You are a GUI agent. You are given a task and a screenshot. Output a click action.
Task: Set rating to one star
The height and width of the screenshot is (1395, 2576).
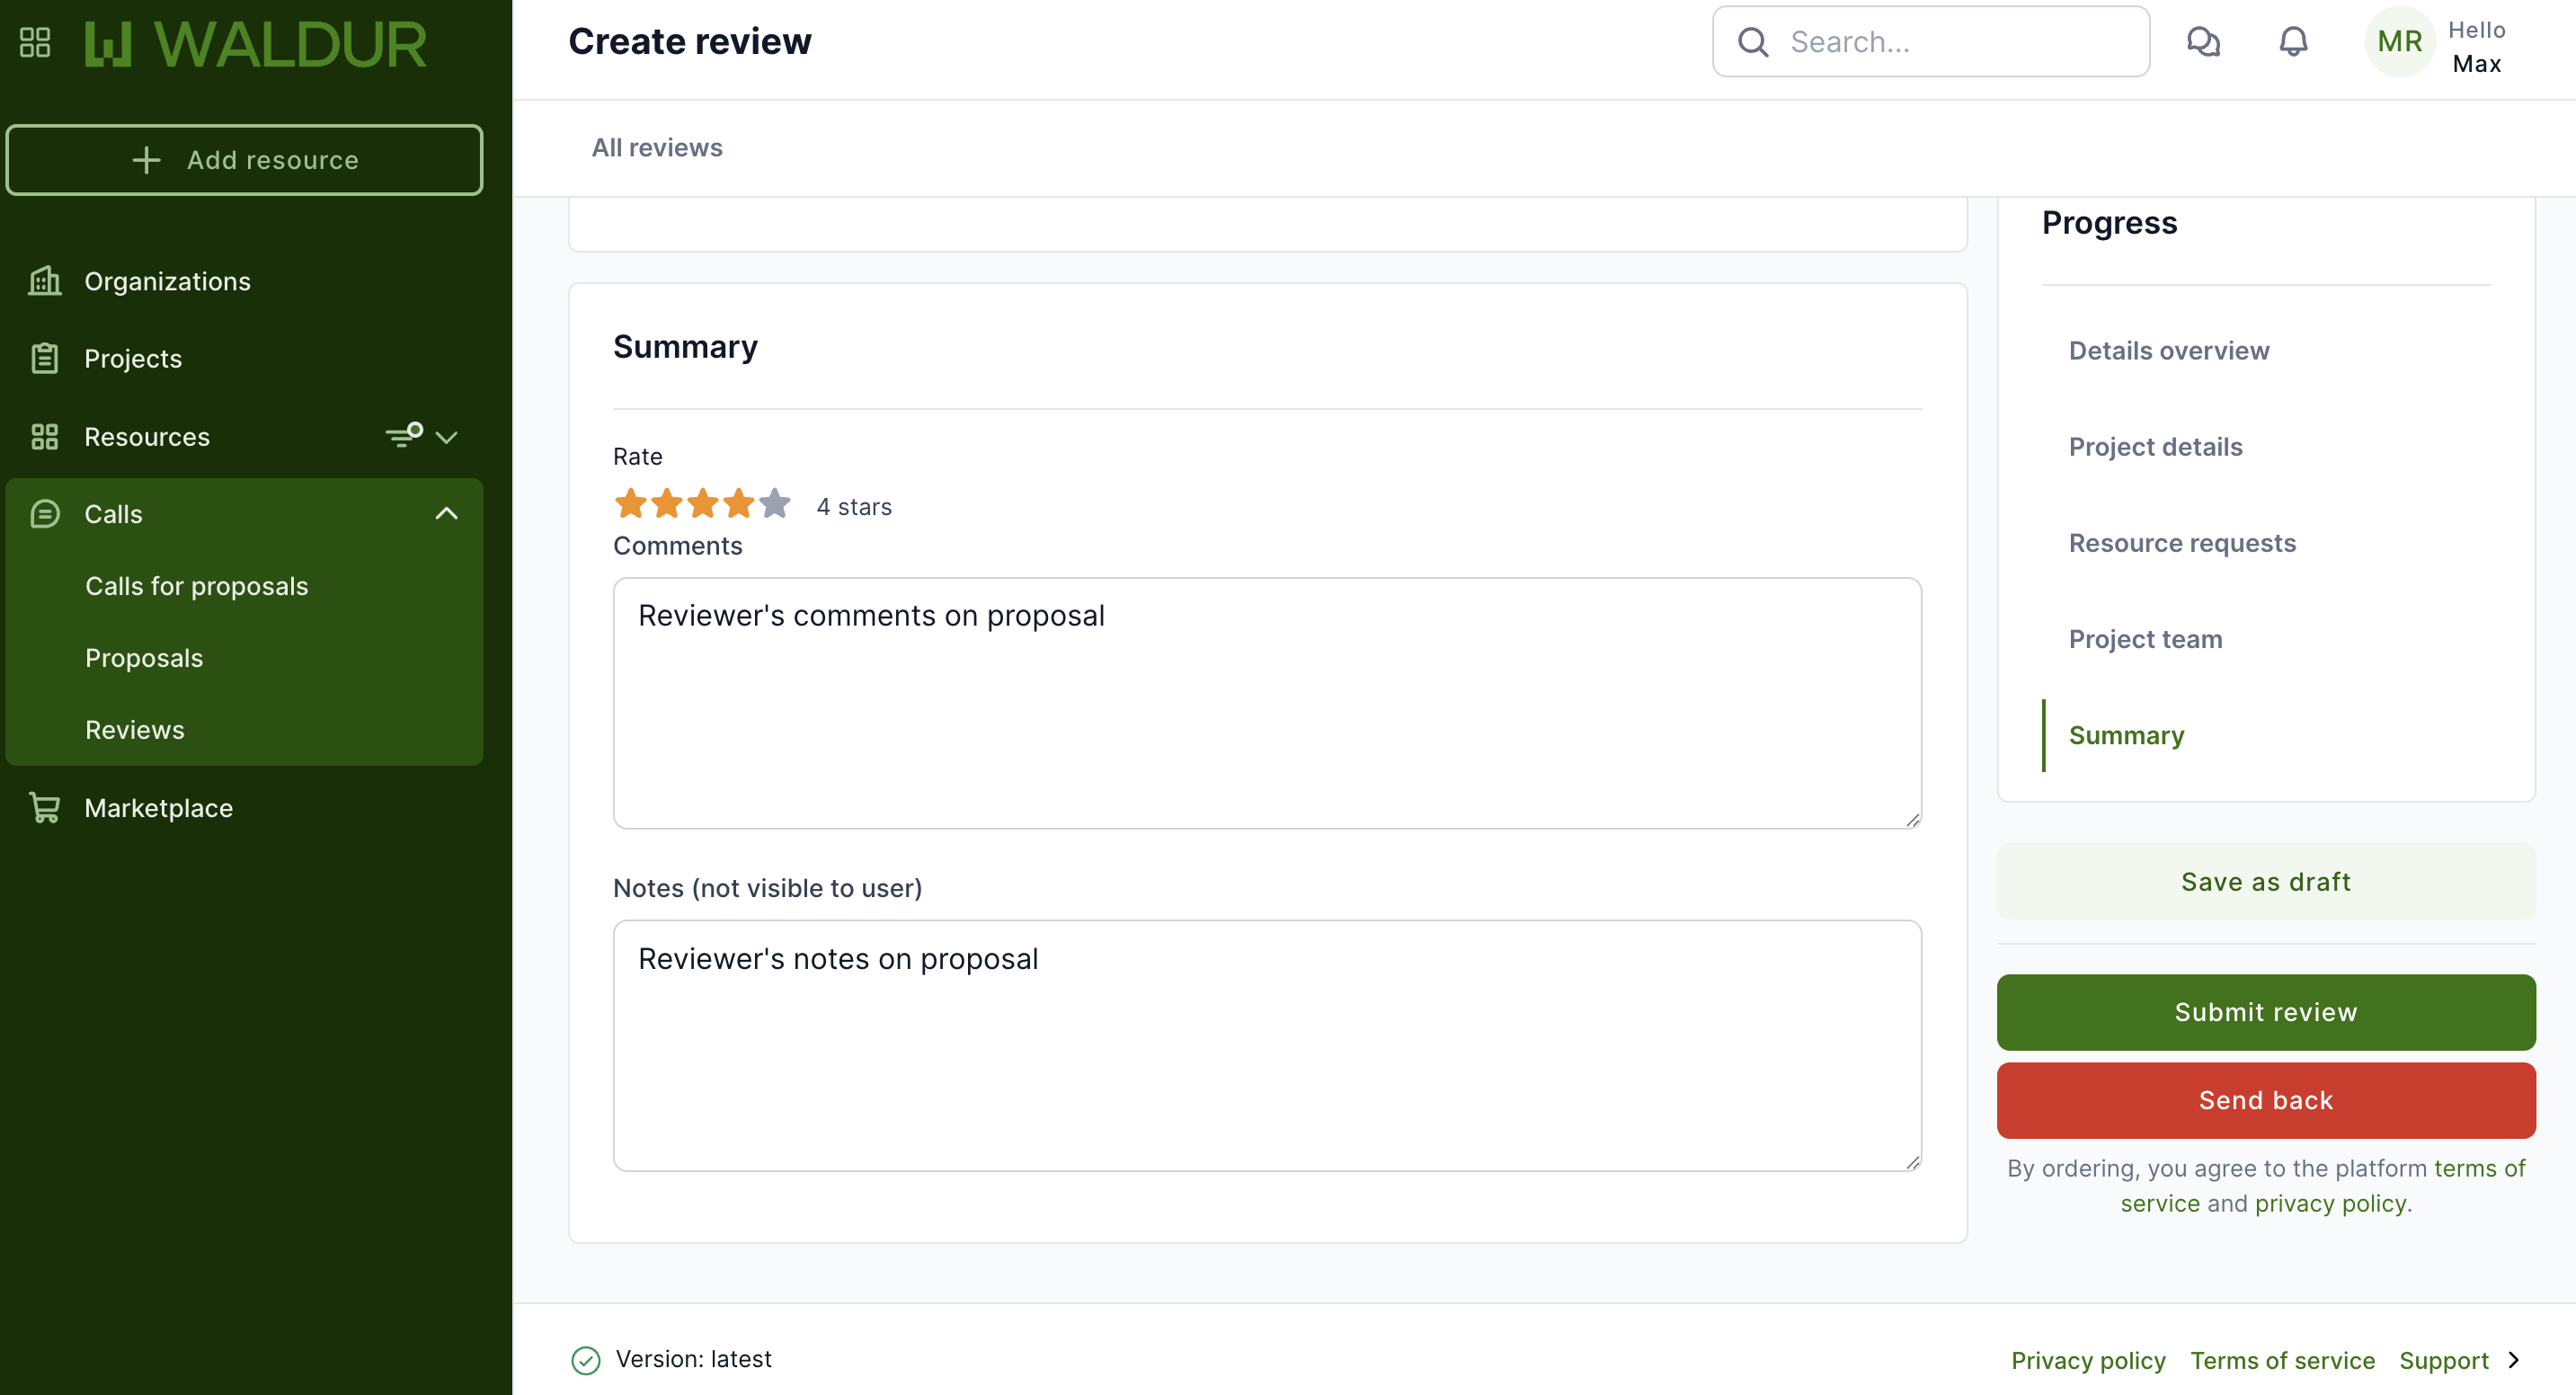point(631,503)
